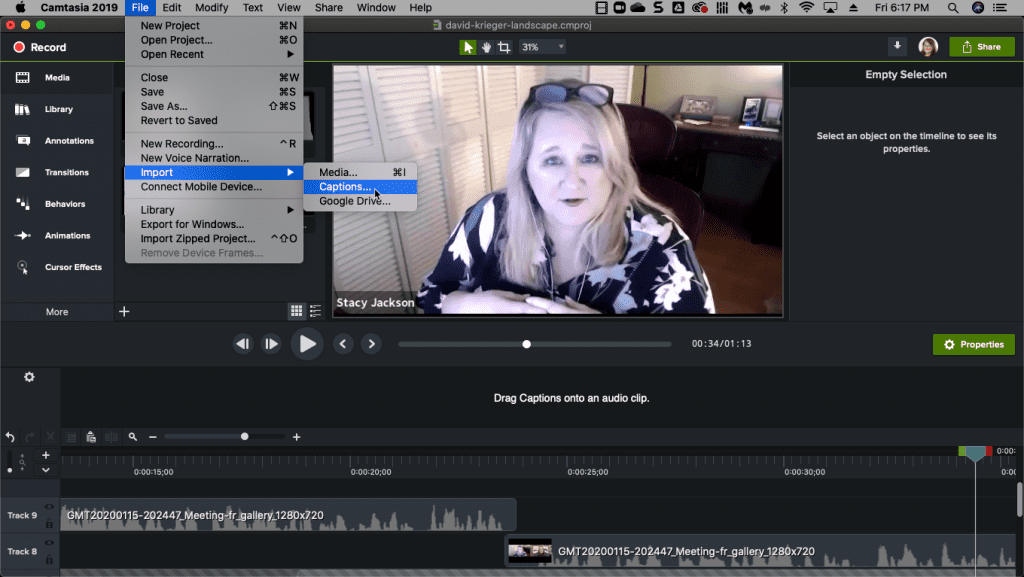Jump to previous clip arrow

point(343,344)
